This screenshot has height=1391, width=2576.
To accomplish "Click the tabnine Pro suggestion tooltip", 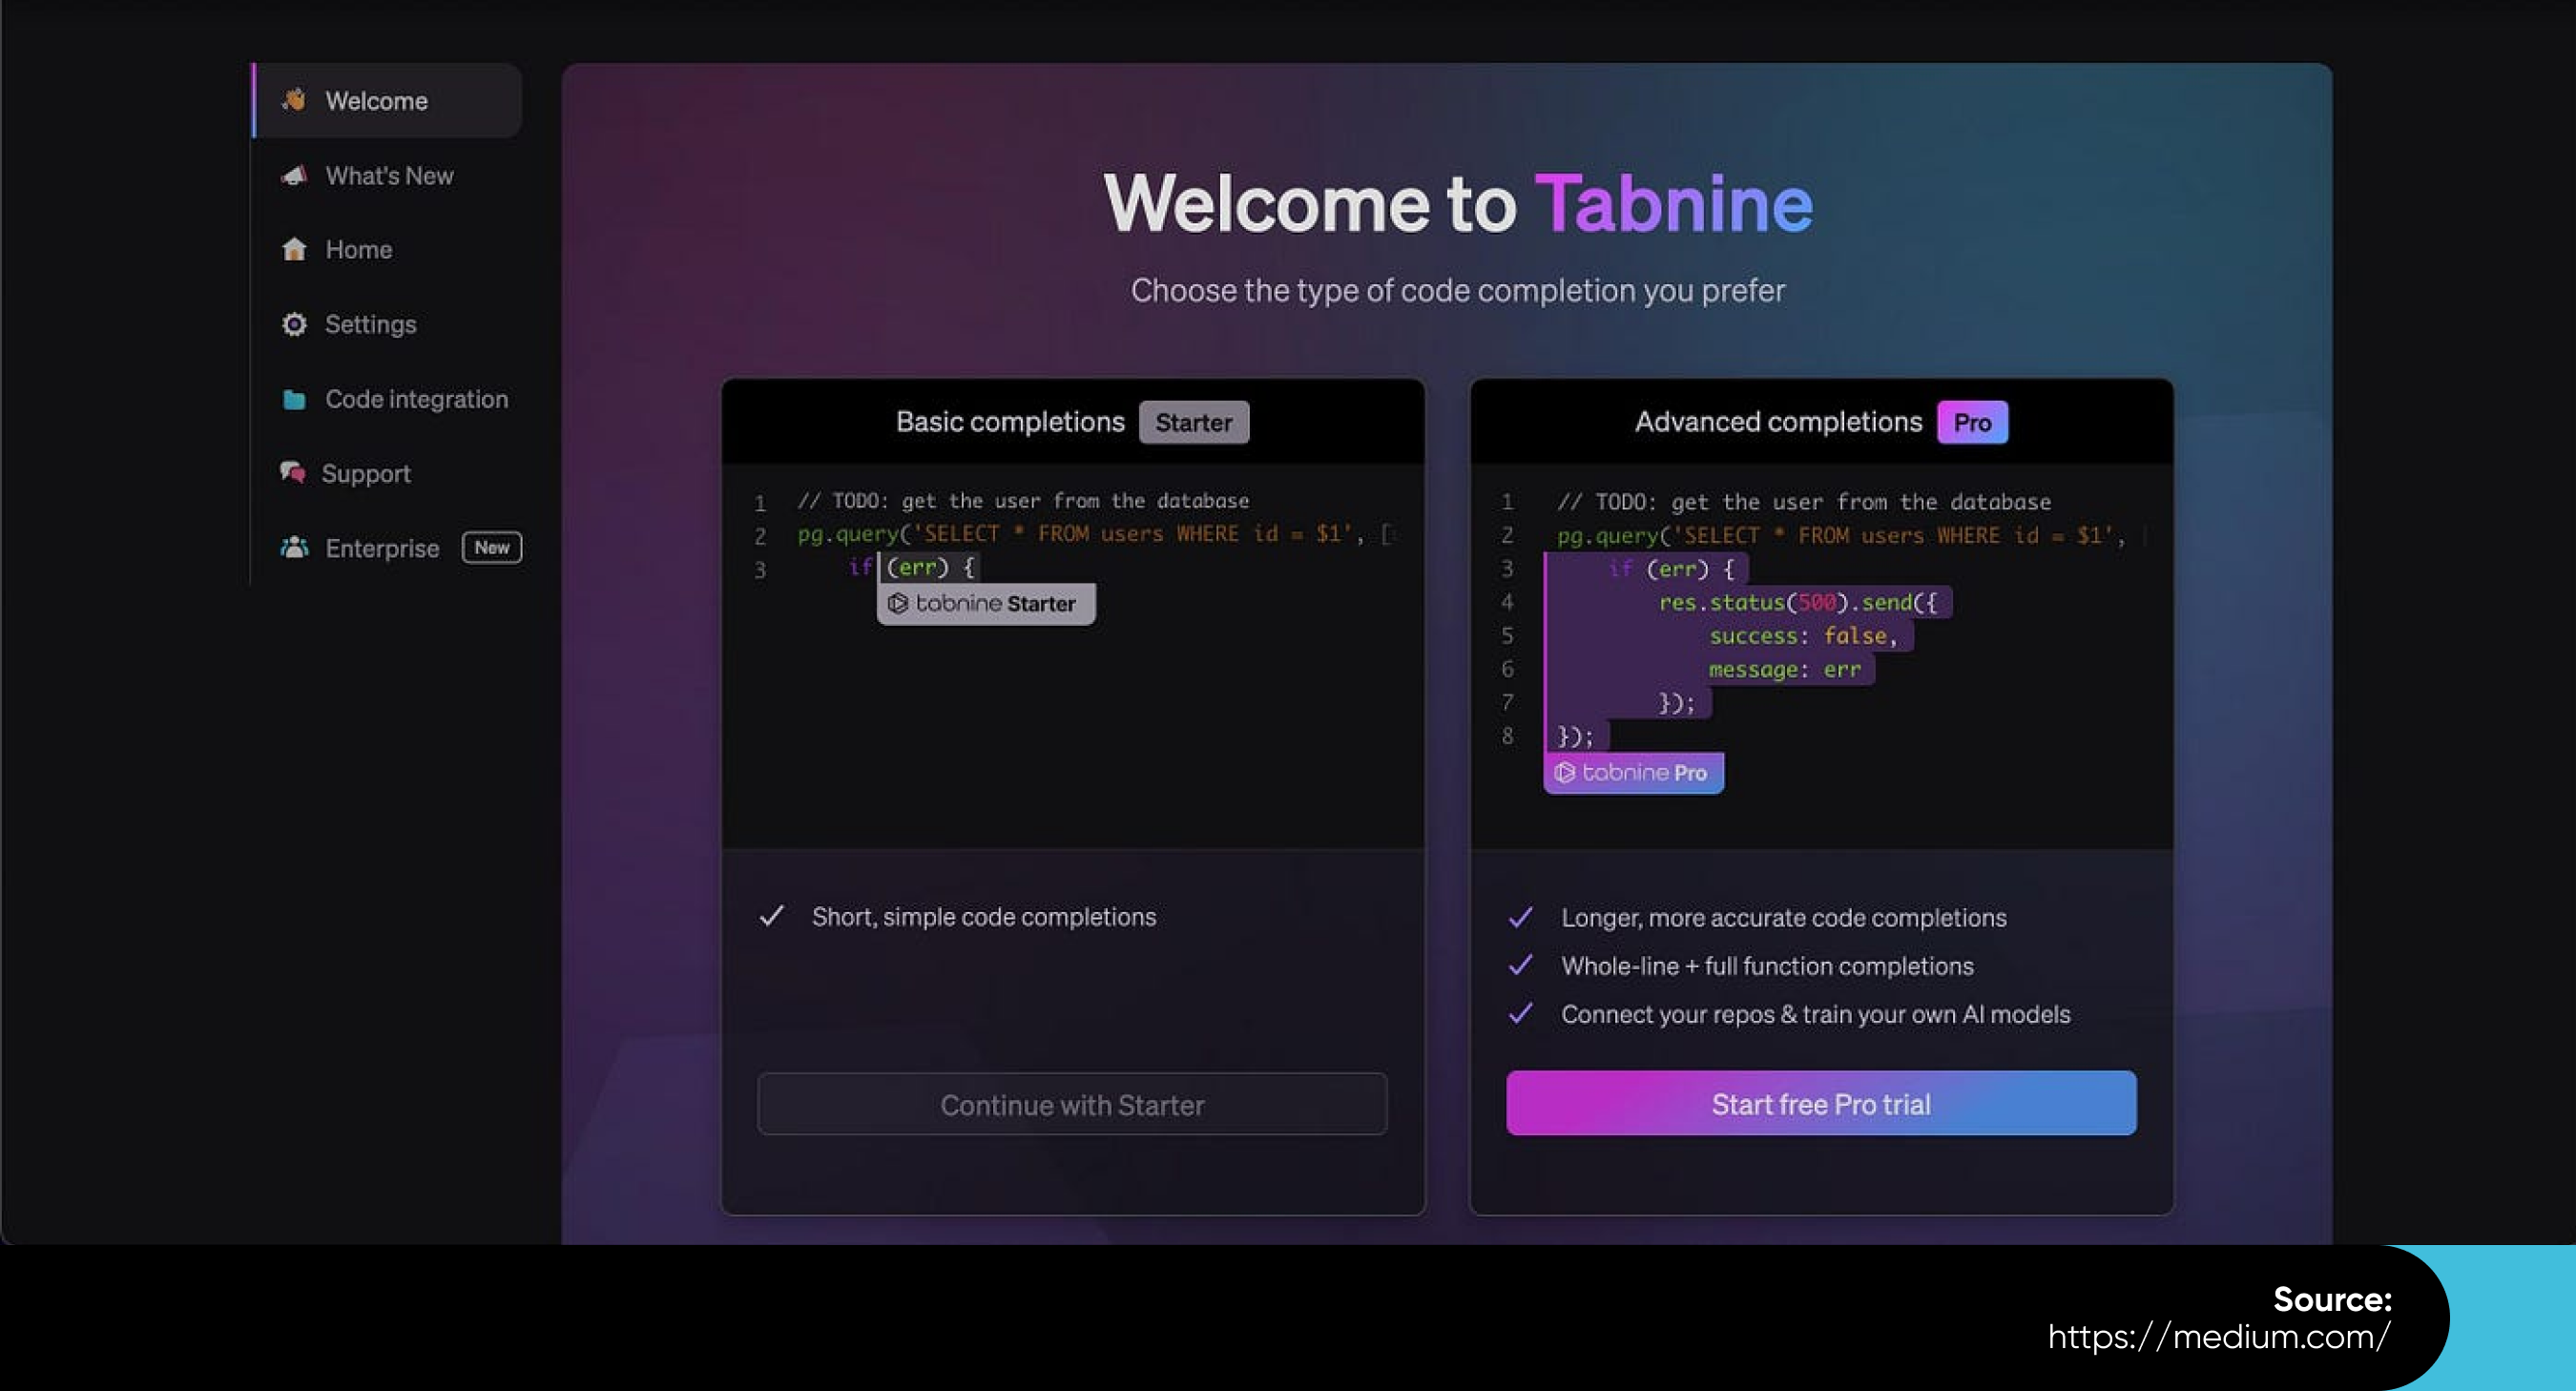I will pyautogui.click(x=1633, y=773).
